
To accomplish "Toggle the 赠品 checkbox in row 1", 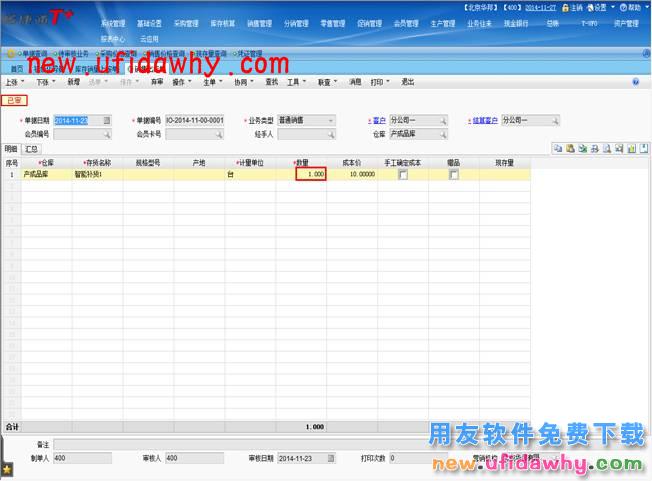I will (454, 175).
